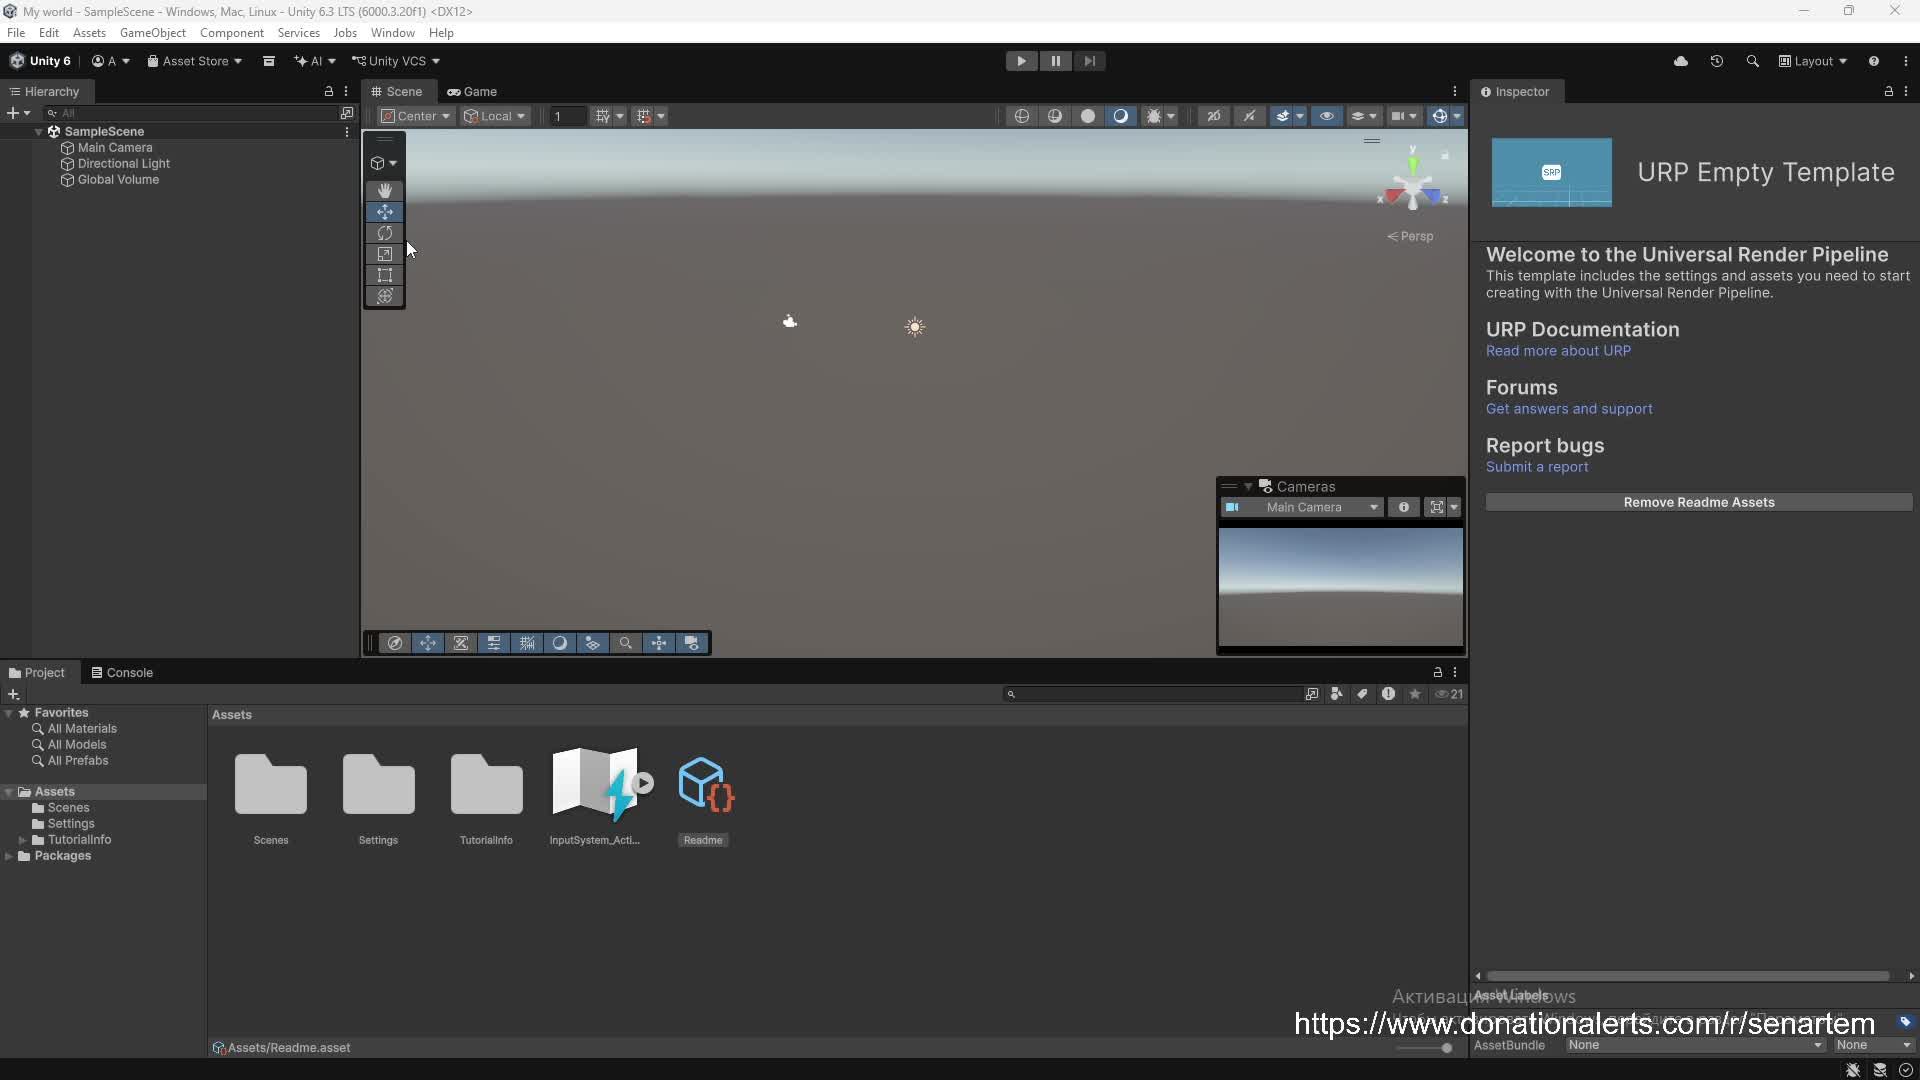Select the Rotate tool

click(x=384, y=233)
